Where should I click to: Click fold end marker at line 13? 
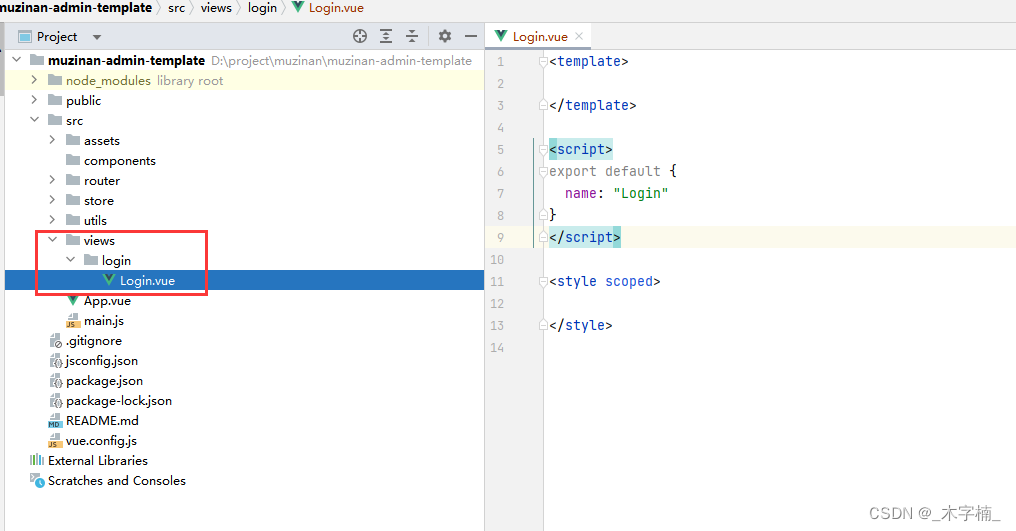point(543,325)
